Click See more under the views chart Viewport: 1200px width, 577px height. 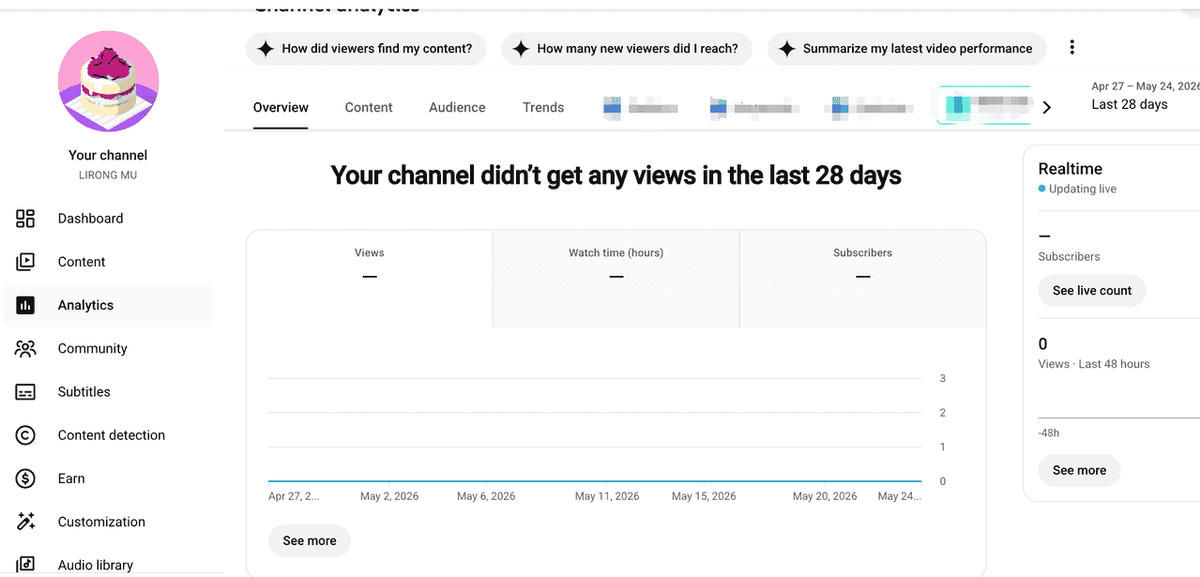(x=309, y=541)
